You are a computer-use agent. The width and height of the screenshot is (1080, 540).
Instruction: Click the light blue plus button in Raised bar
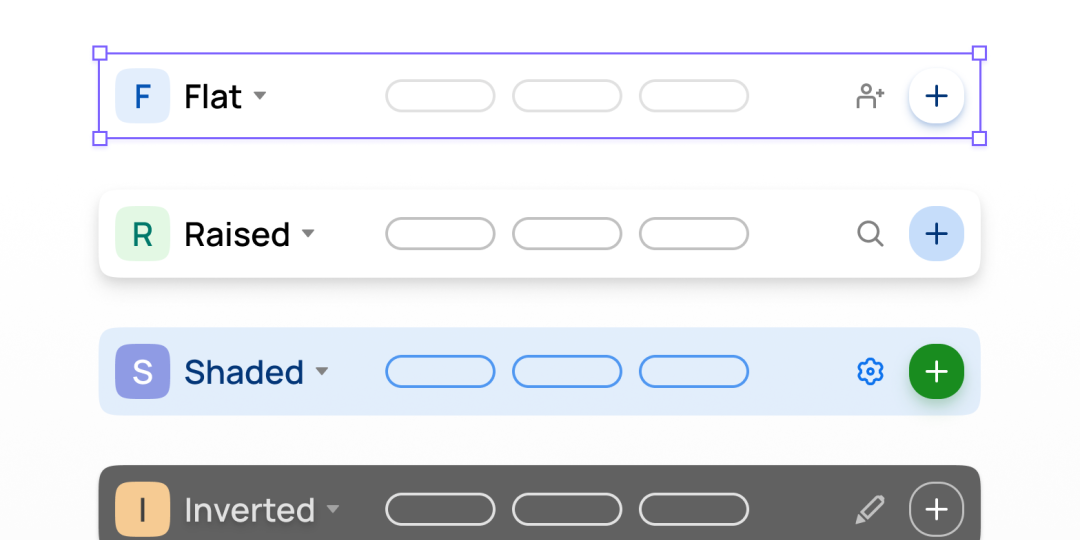936,233
